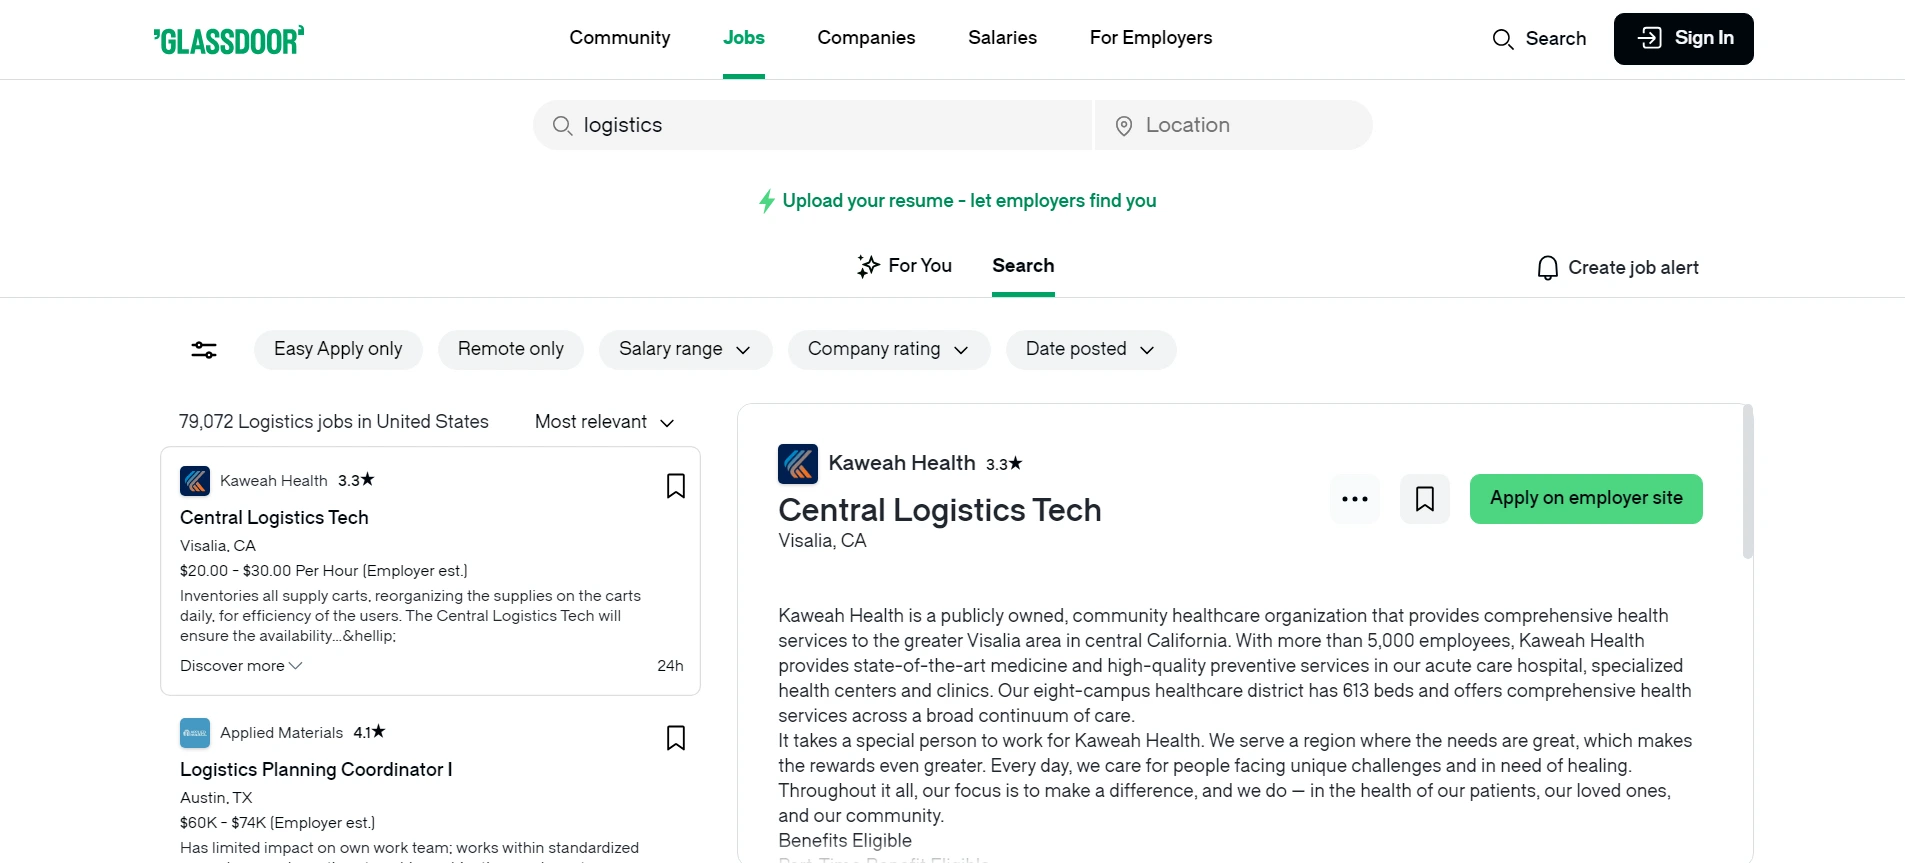The image size is (1905, 863).
Task: Click the Glassdoor logo
Action: pyautogui.click(x=229, y=40)
